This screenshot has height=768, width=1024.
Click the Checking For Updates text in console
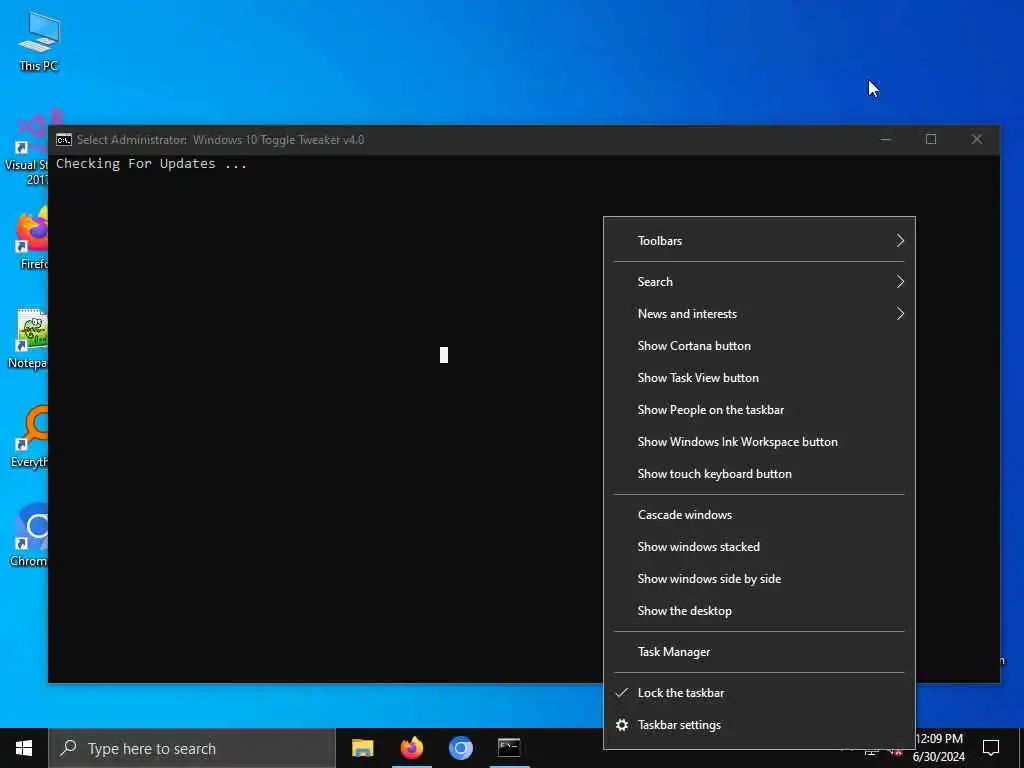point(152,164)
